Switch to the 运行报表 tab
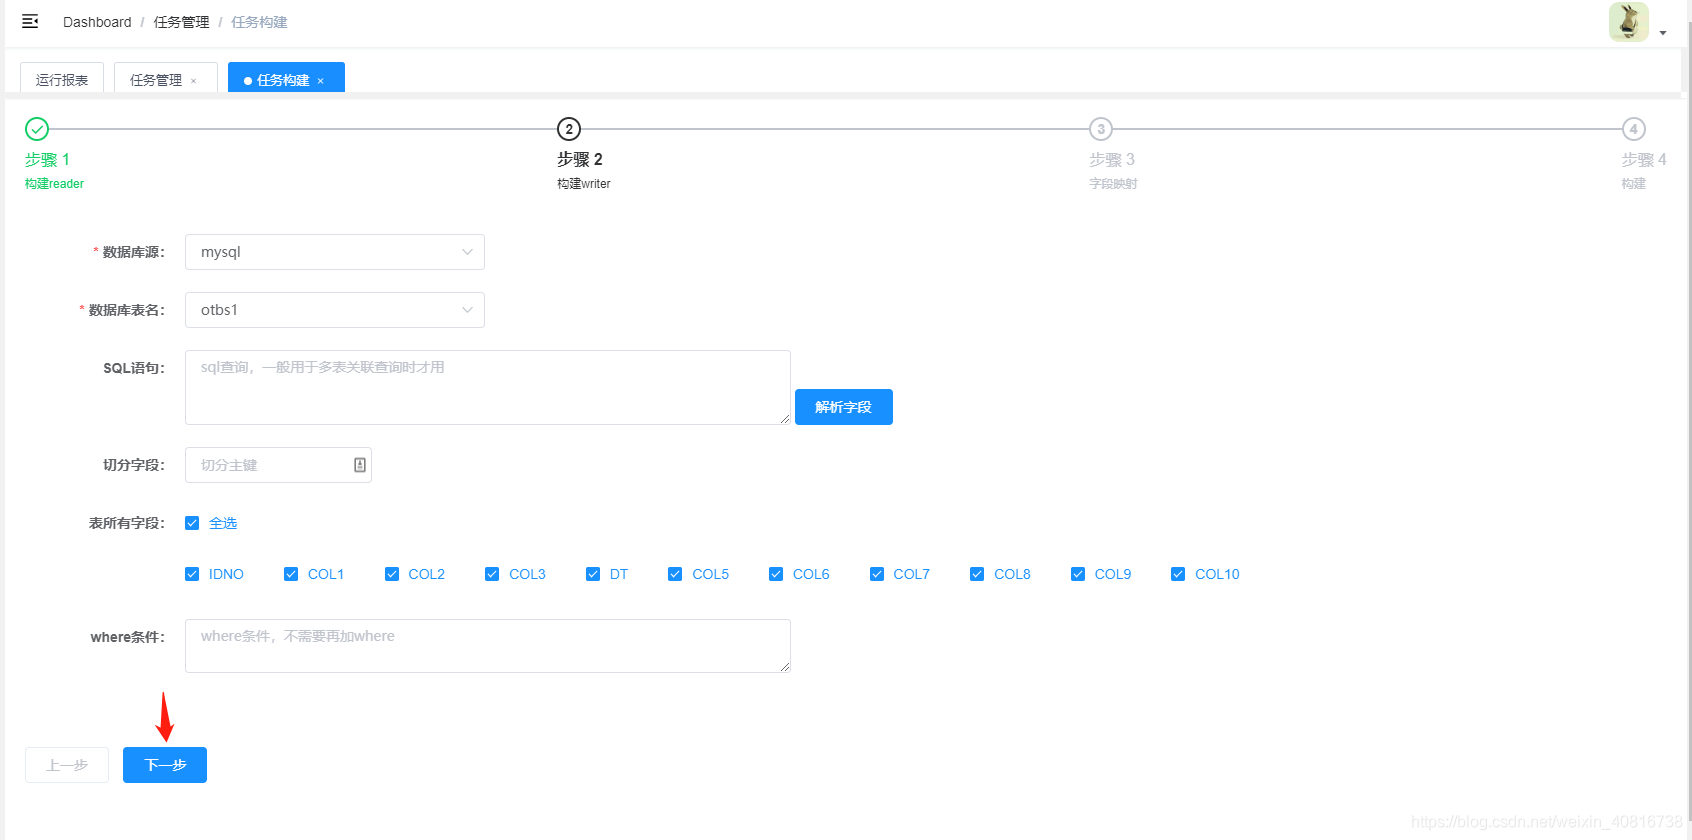Viewport: 1692px width, 840px height. [62, 79]
